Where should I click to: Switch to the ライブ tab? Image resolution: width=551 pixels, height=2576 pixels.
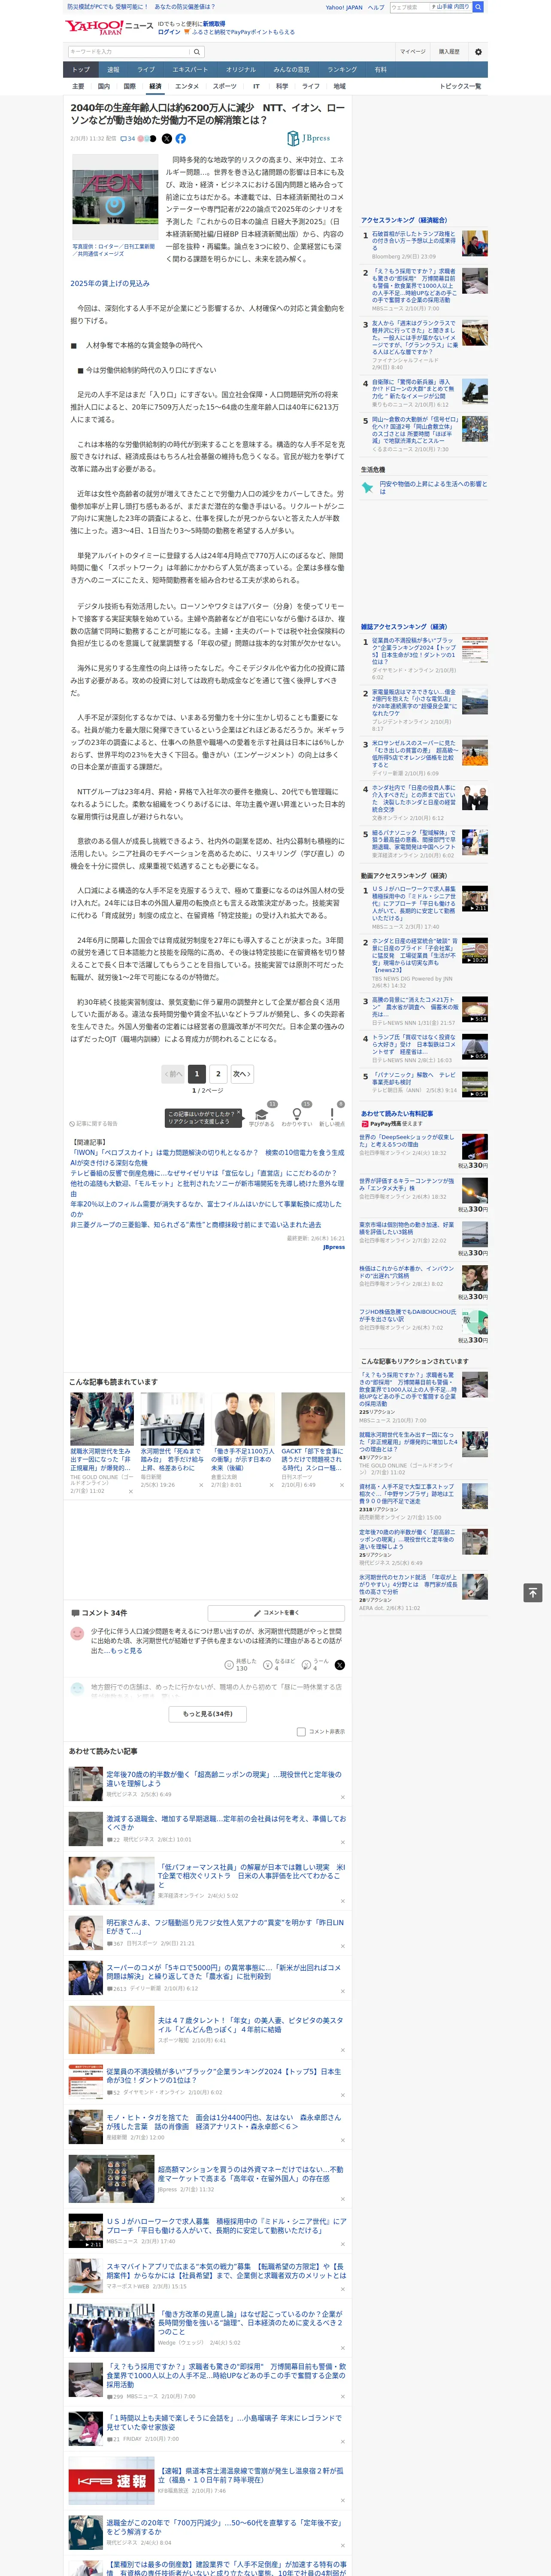pos(146,70)
